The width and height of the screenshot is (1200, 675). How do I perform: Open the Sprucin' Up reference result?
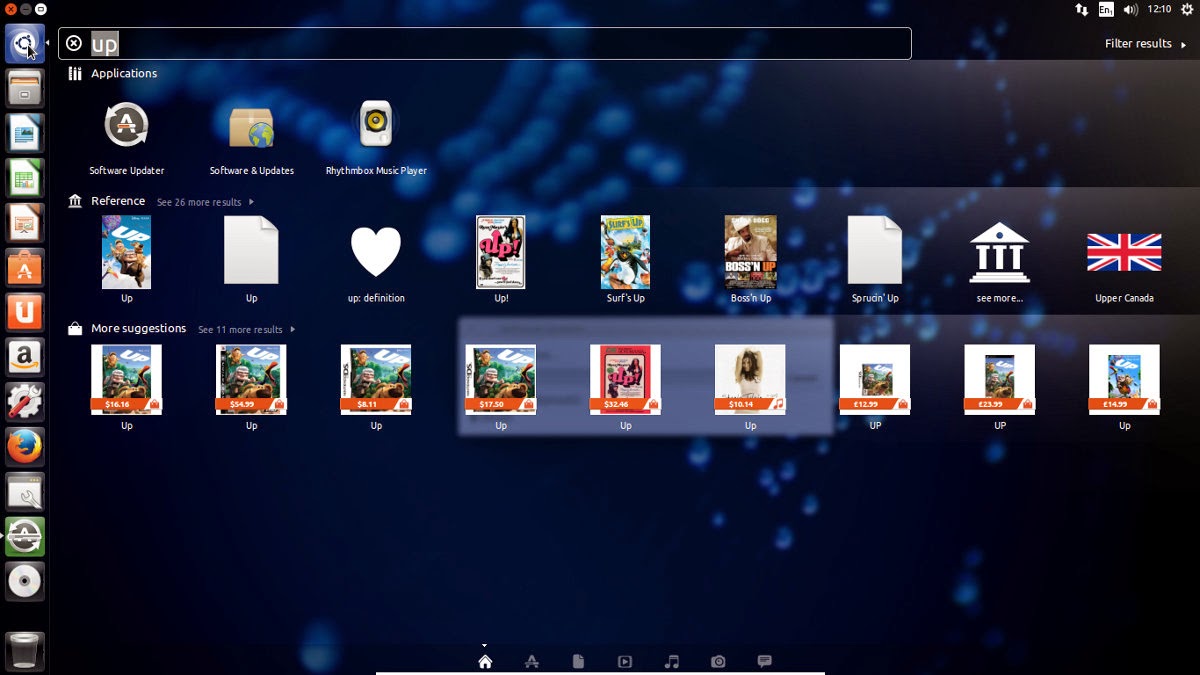(875, 260)
